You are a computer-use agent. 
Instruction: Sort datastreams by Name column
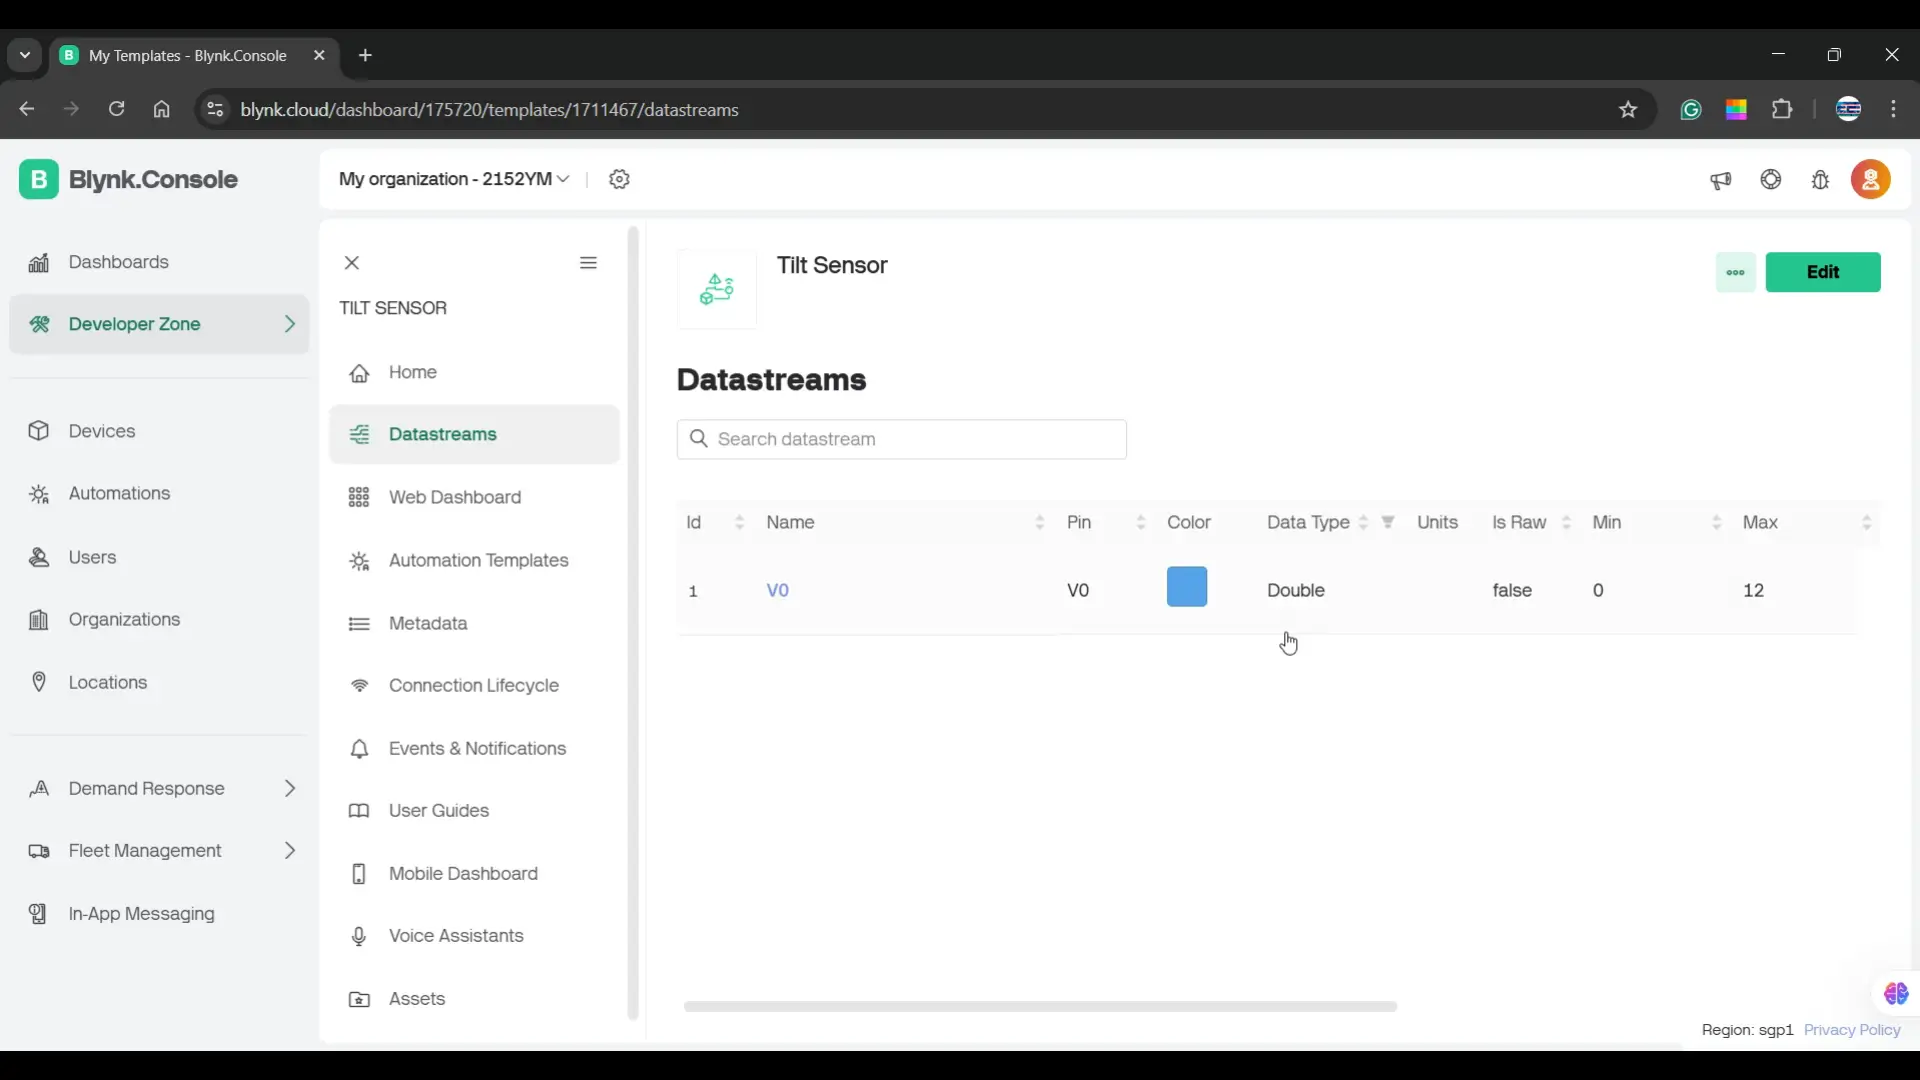(x=1039, y=522)
